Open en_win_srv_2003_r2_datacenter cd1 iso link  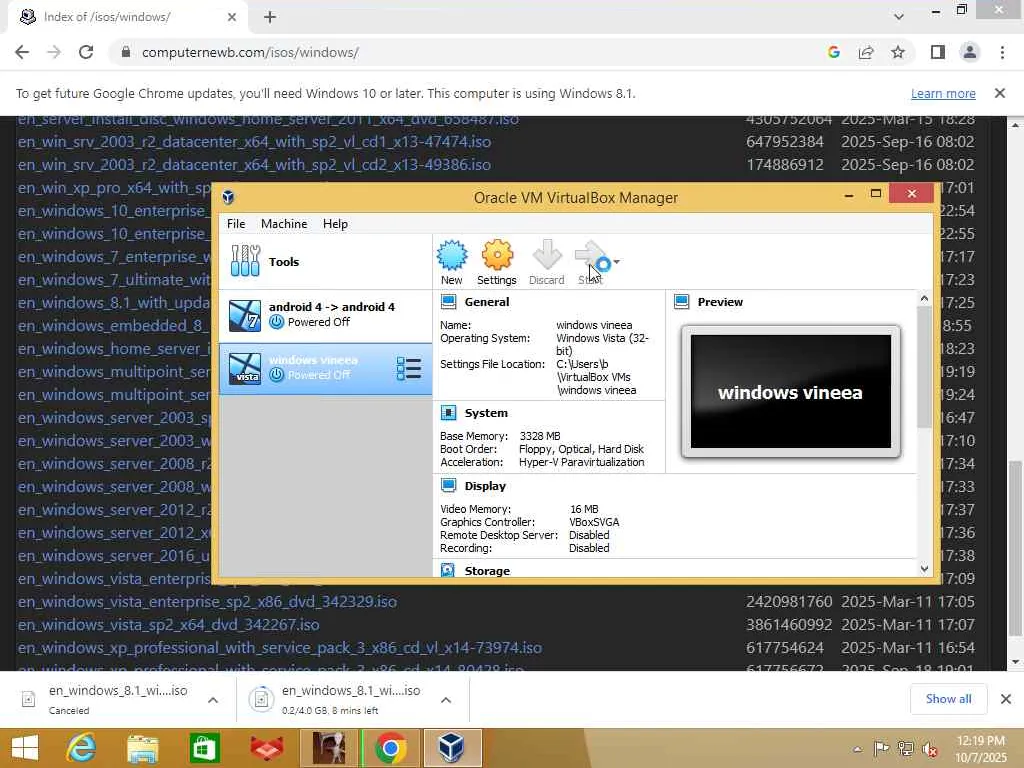(x=254, y=142)
